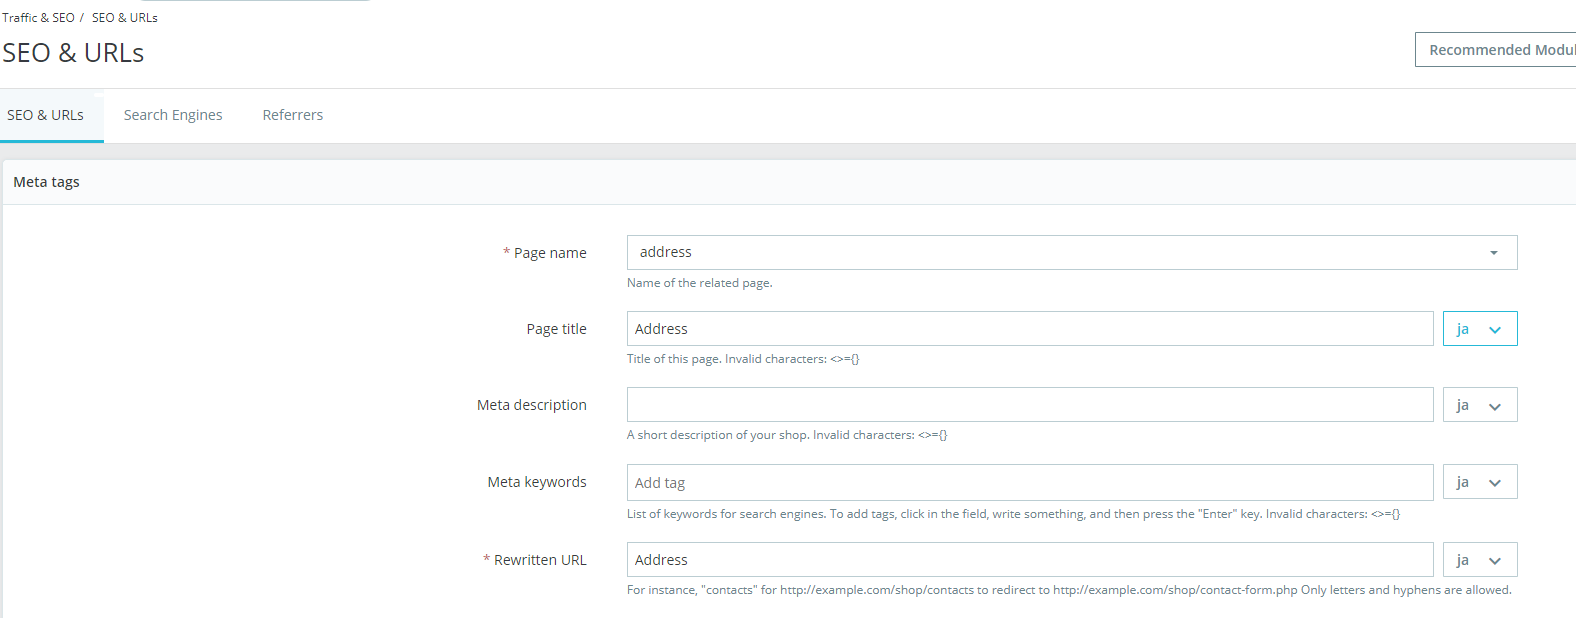Open the Page name dropdown showing address

tap(1072, 252)
